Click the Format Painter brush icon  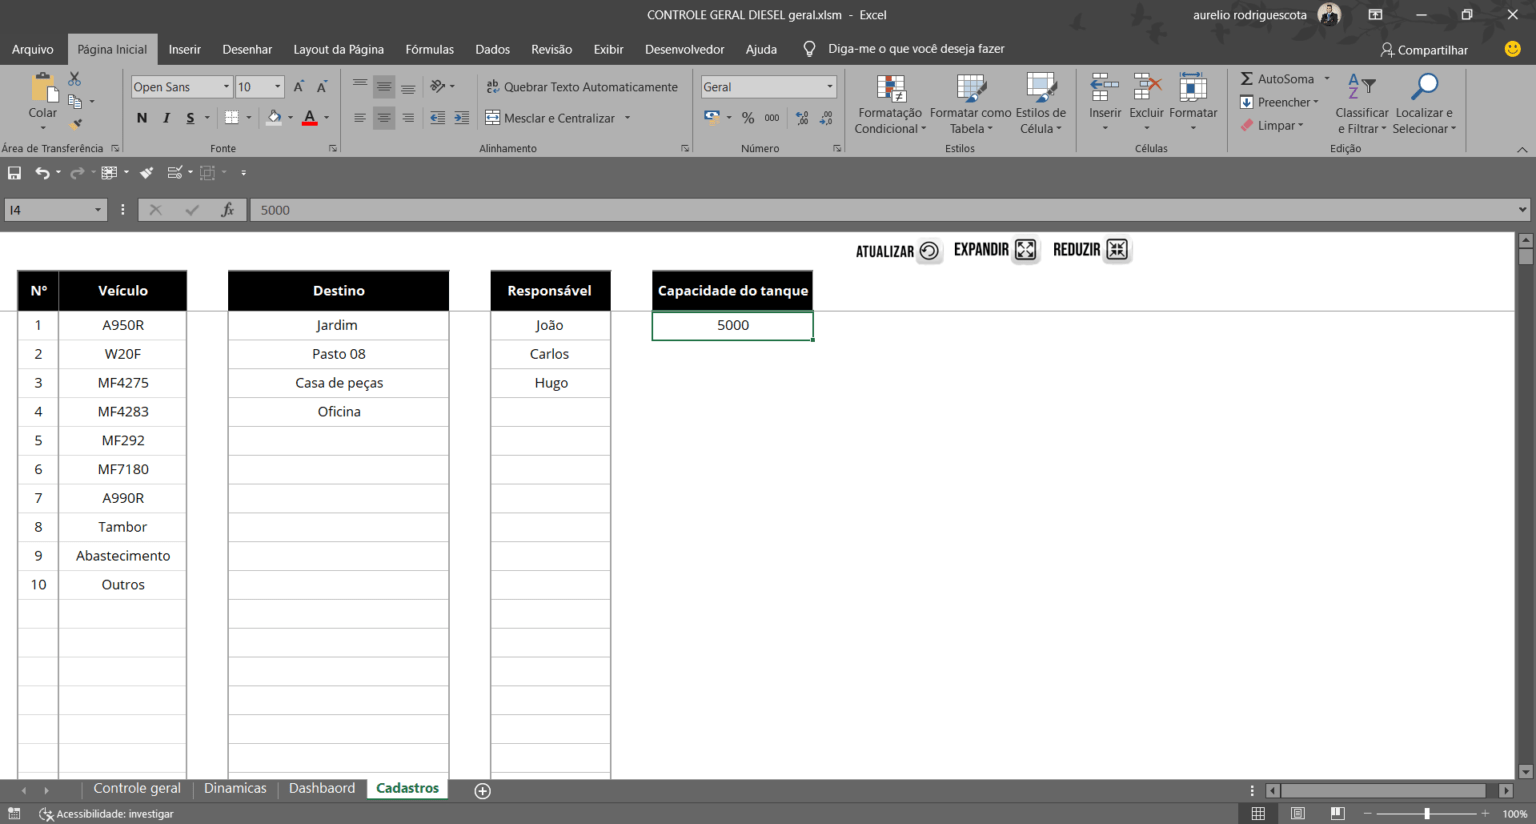[75, 125]
